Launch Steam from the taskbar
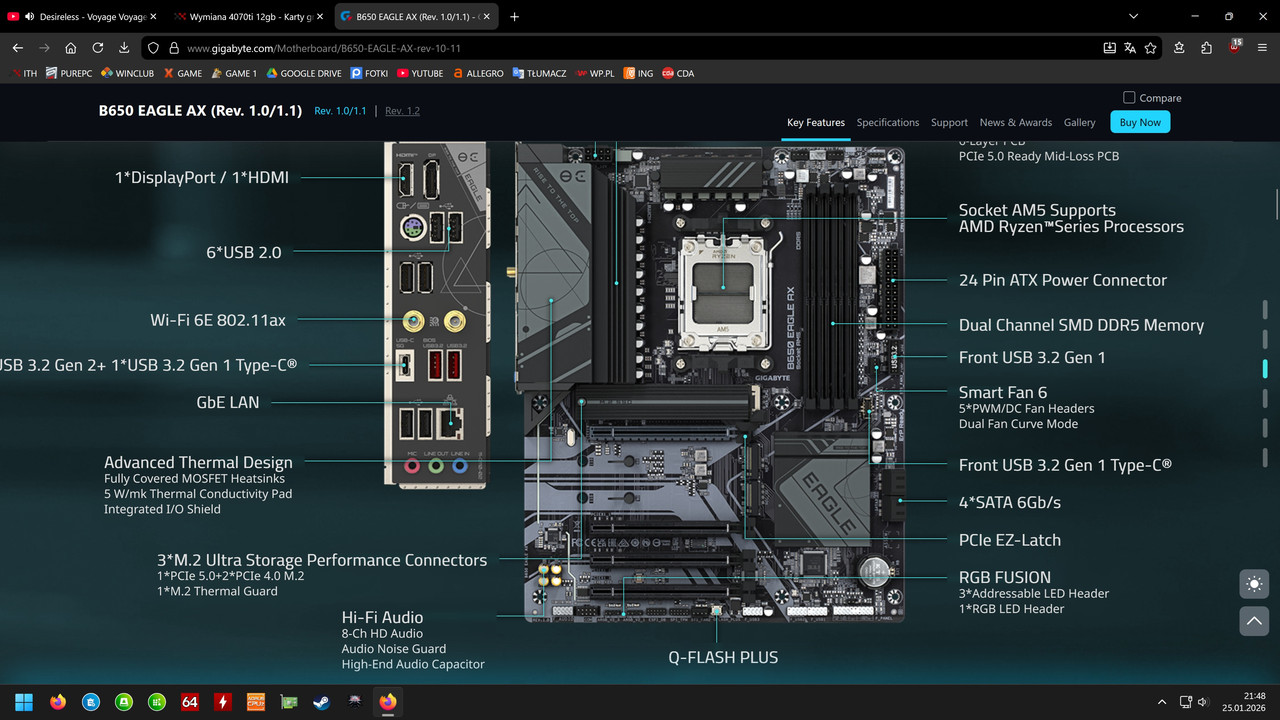 [321, 702]
